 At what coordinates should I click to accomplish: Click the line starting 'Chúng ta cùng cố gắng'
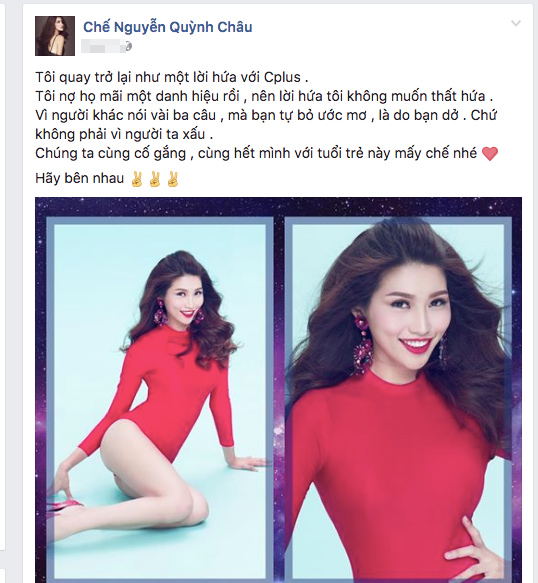[x=256, y=153]
